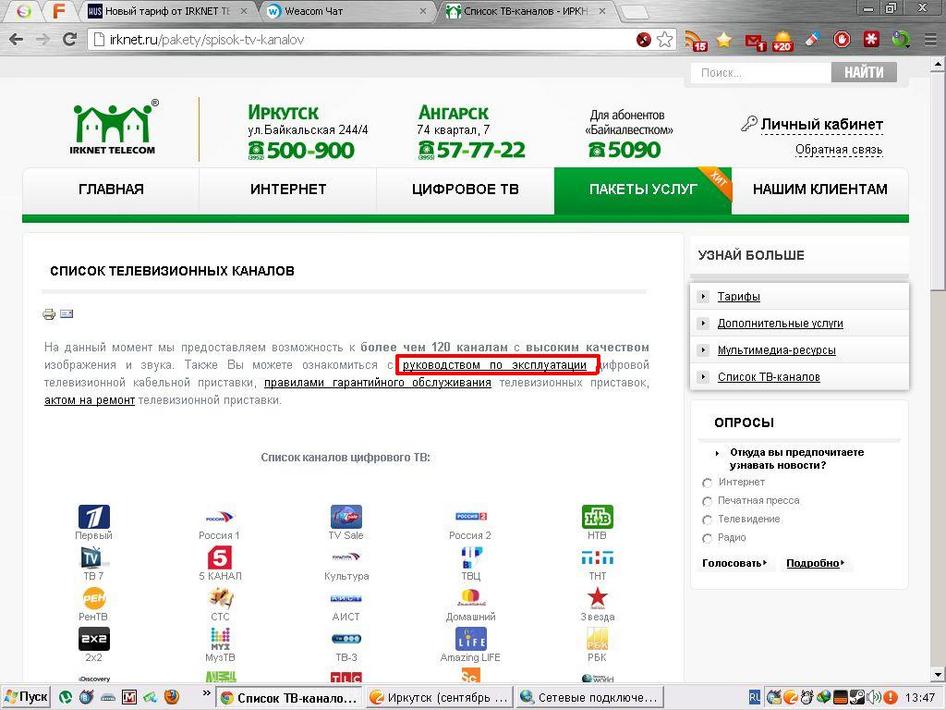Click the browser forward arrow
946x710 pixels.
click(x=43, y=40)
